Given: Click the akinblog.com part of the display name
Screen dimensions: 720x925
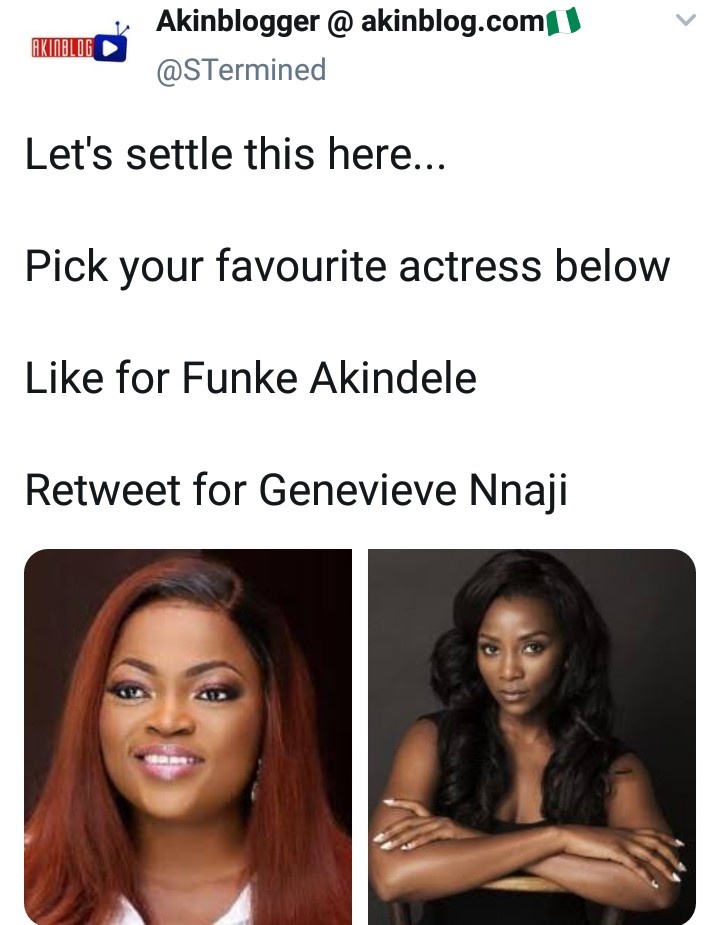Looking at the screenshot, I should 451,22.
